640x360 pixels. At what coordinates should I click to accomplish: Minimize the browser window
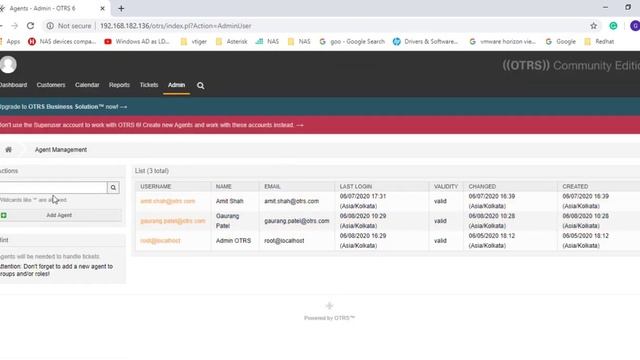pos(605,8)
